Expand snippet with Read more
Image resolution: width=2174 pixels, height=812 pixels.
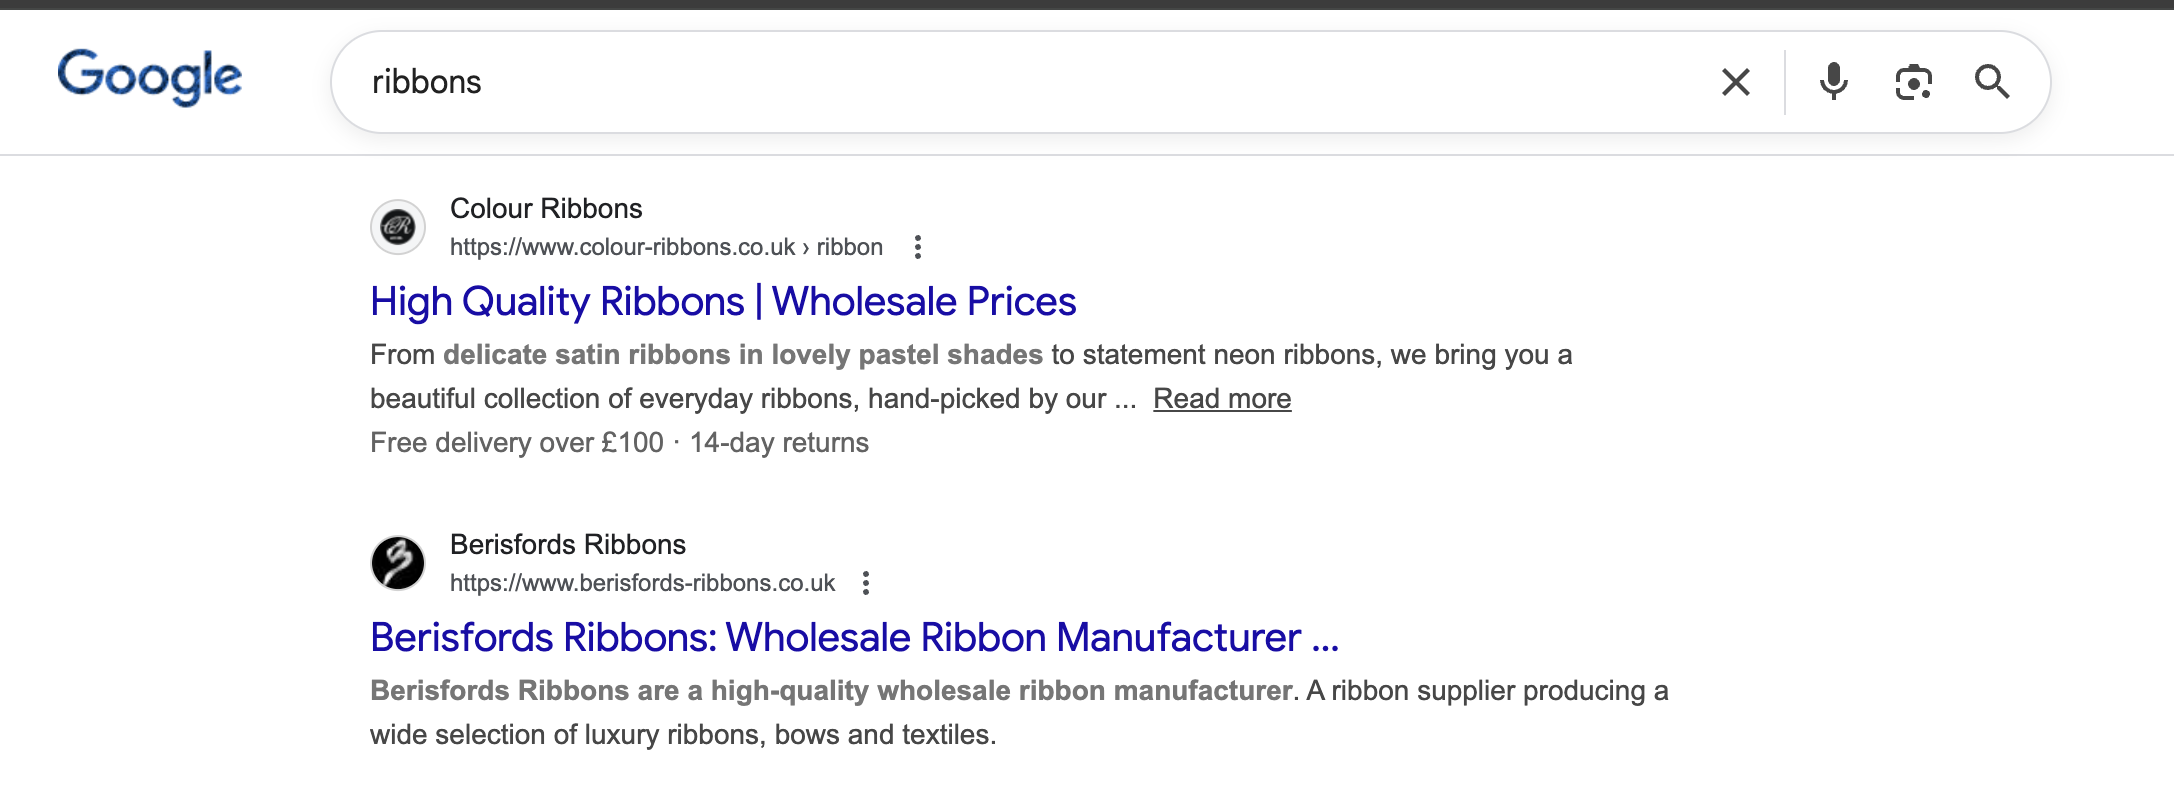click(x=1222, y=399)
